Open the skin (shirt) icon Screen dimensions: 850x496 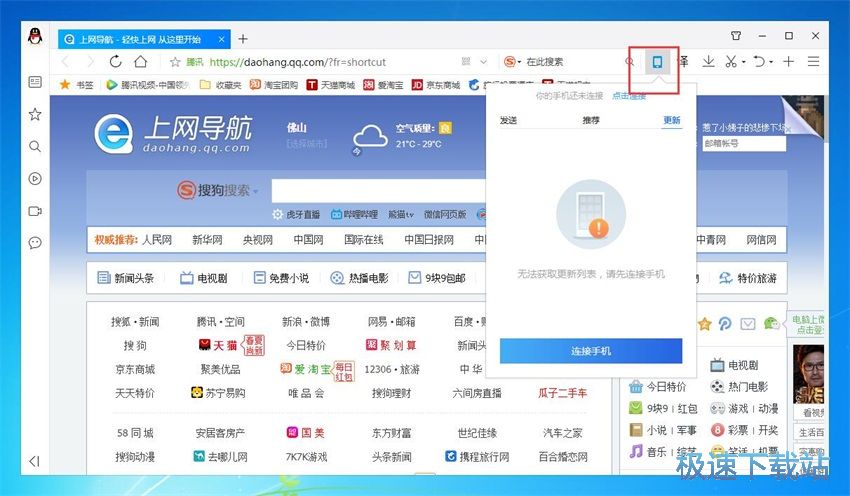736,36
